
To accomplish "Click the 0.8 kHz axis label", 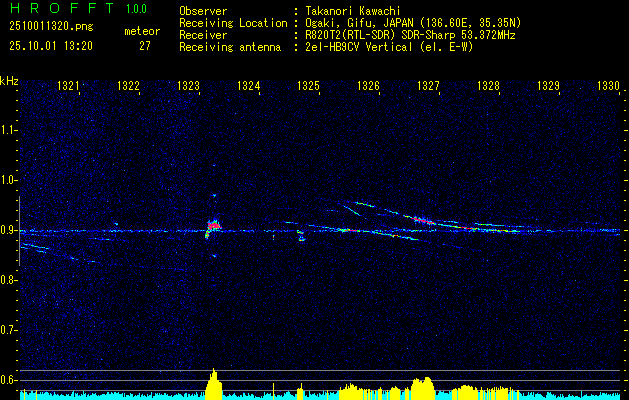I will (8, 280).
